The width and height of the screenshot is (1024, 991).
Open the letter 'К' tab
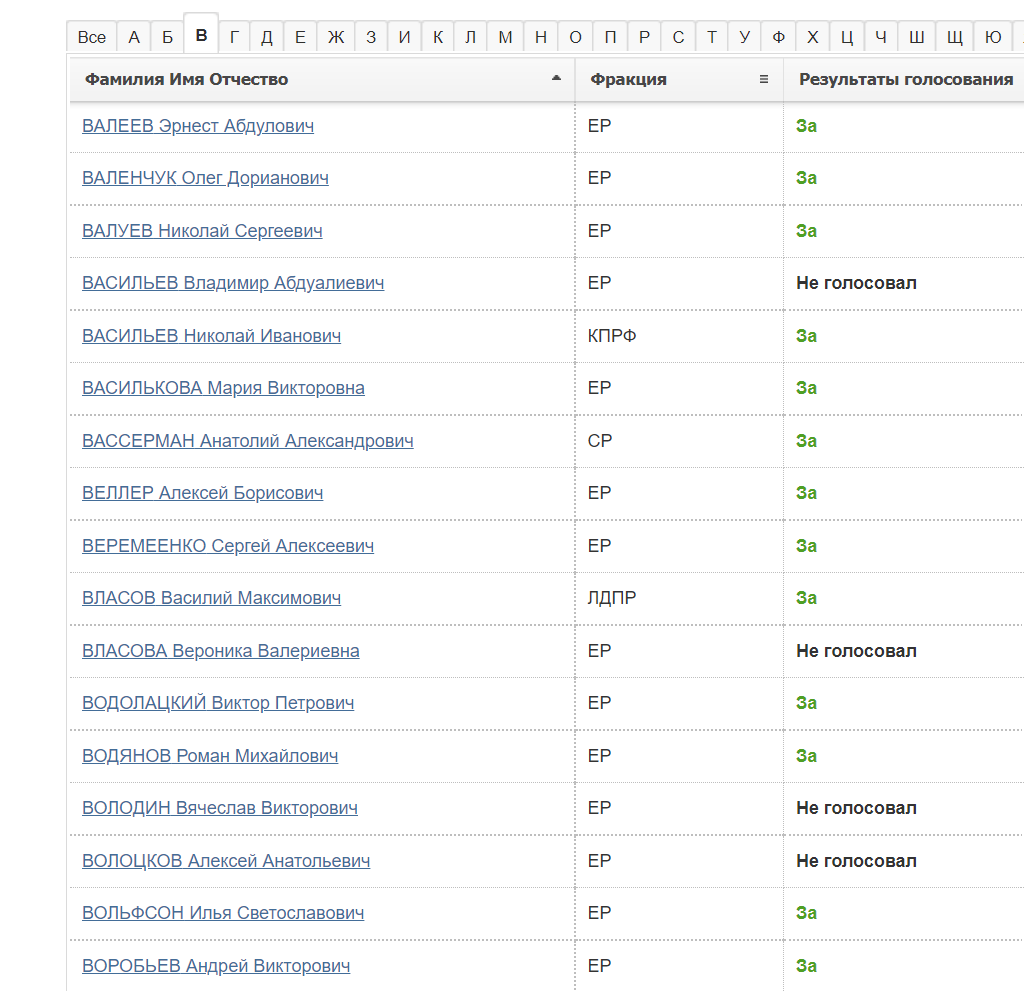tap(437, 38)
